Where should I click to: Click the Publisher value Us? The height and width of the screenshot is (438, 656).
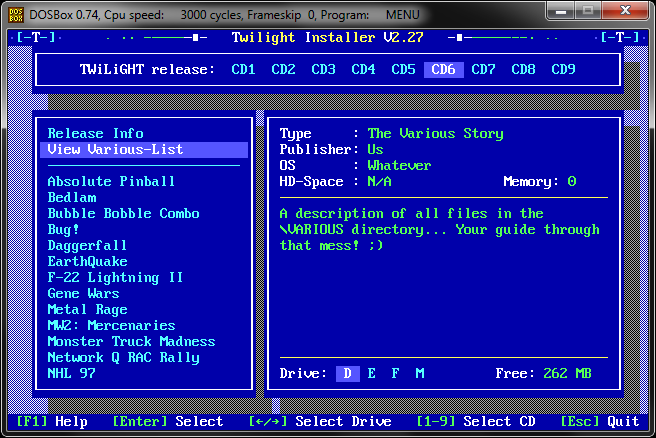pyautogui.click(x=375, y=150)
